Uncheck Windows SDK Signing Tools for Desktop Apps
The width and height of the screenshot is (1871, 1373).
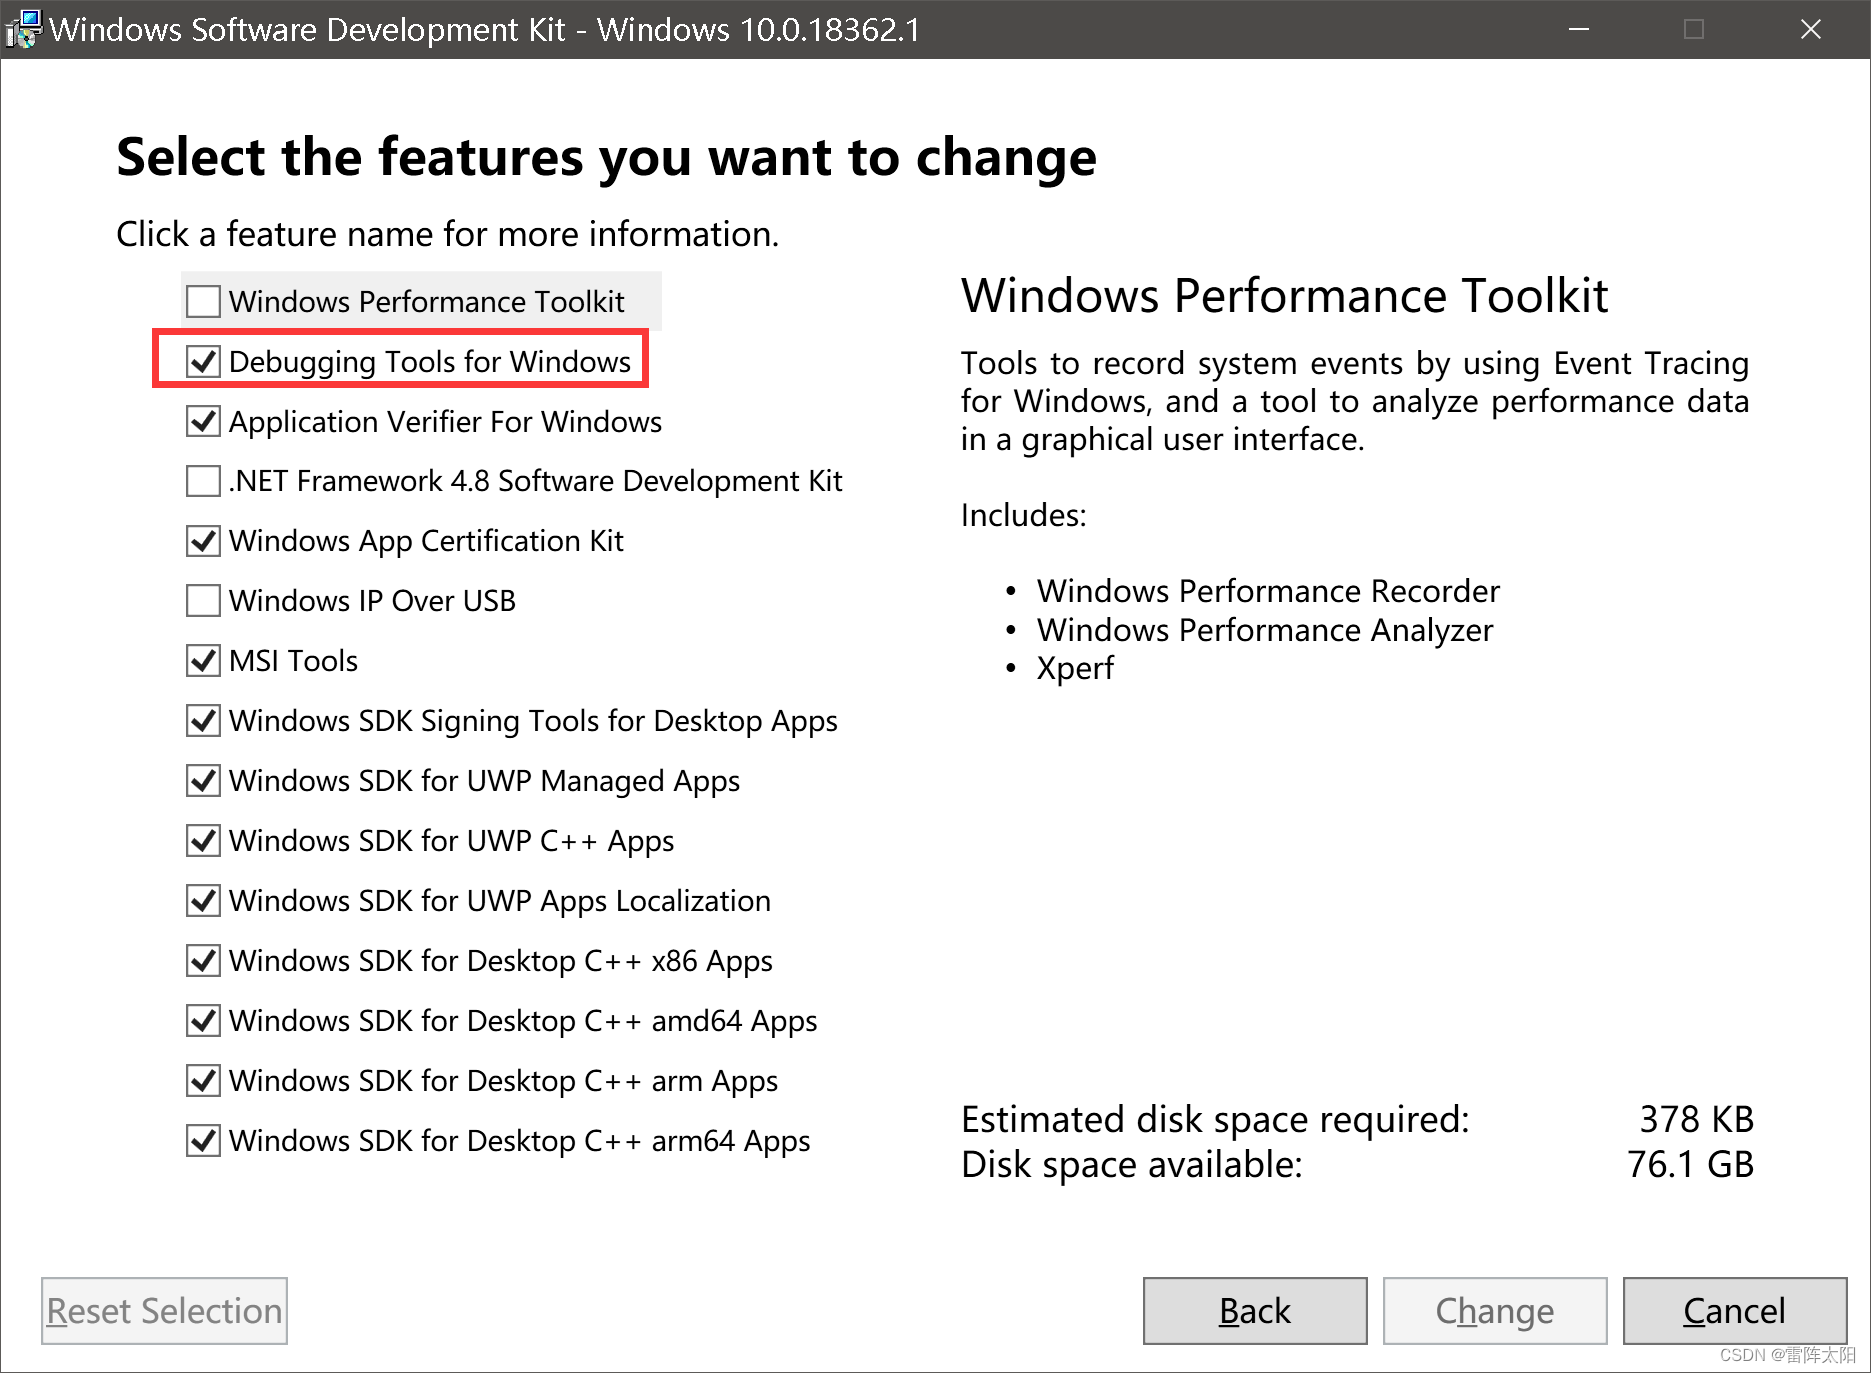tap(203, 720)
